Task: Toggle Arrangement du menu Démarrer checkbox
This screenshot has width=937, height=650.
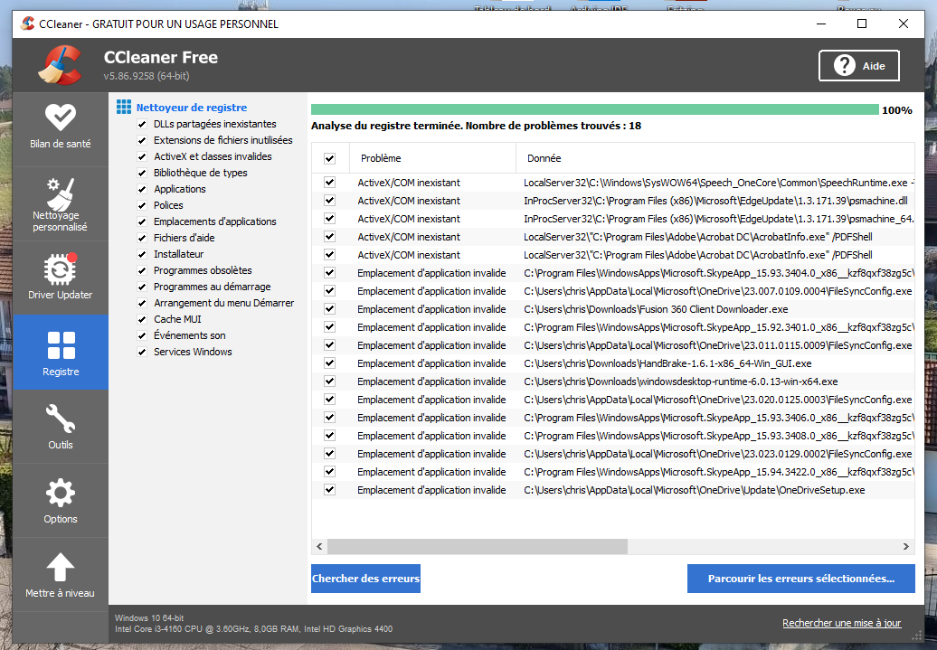Action: coord(142,303)
